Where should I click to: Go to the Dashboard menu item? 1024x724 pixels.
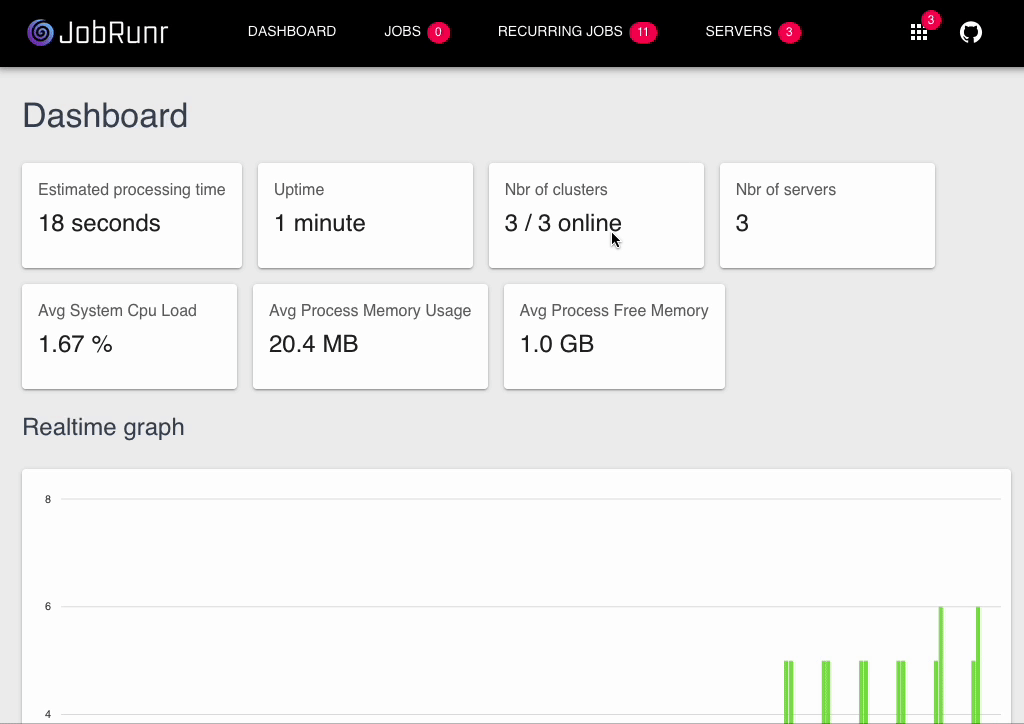(292, 31)
